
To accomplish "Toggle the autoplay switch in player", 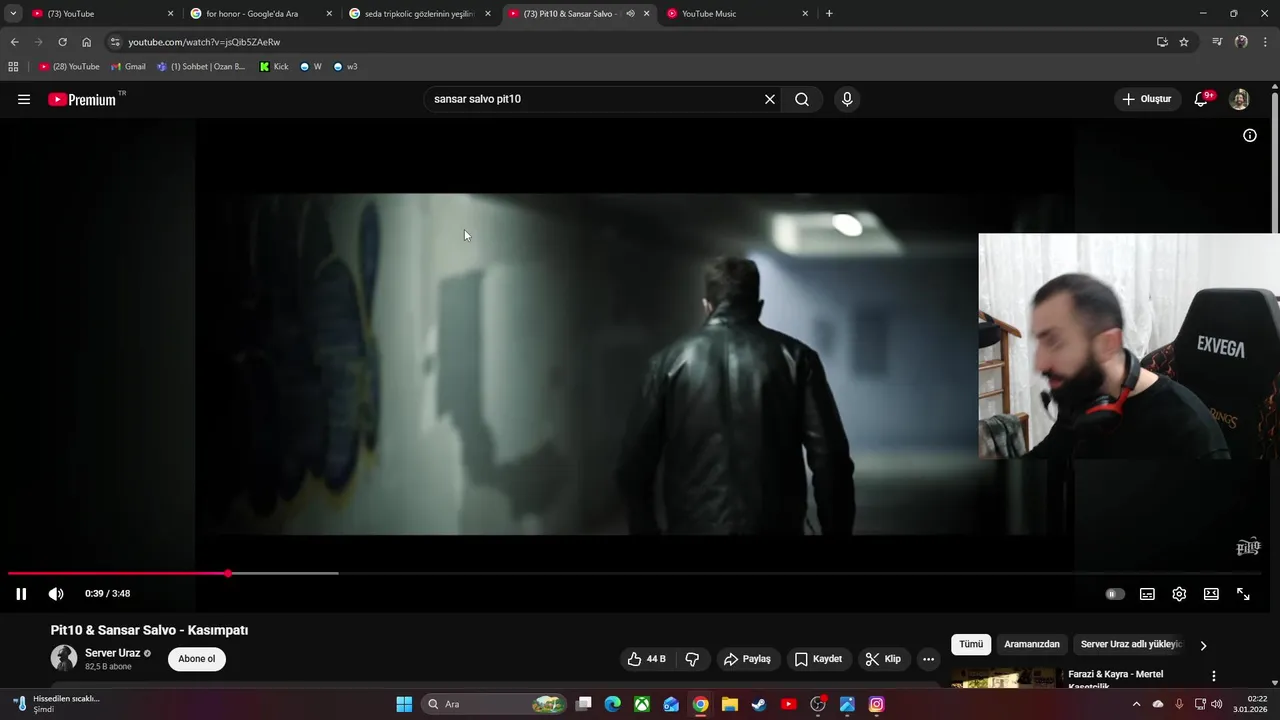I will coord(1115,594).
